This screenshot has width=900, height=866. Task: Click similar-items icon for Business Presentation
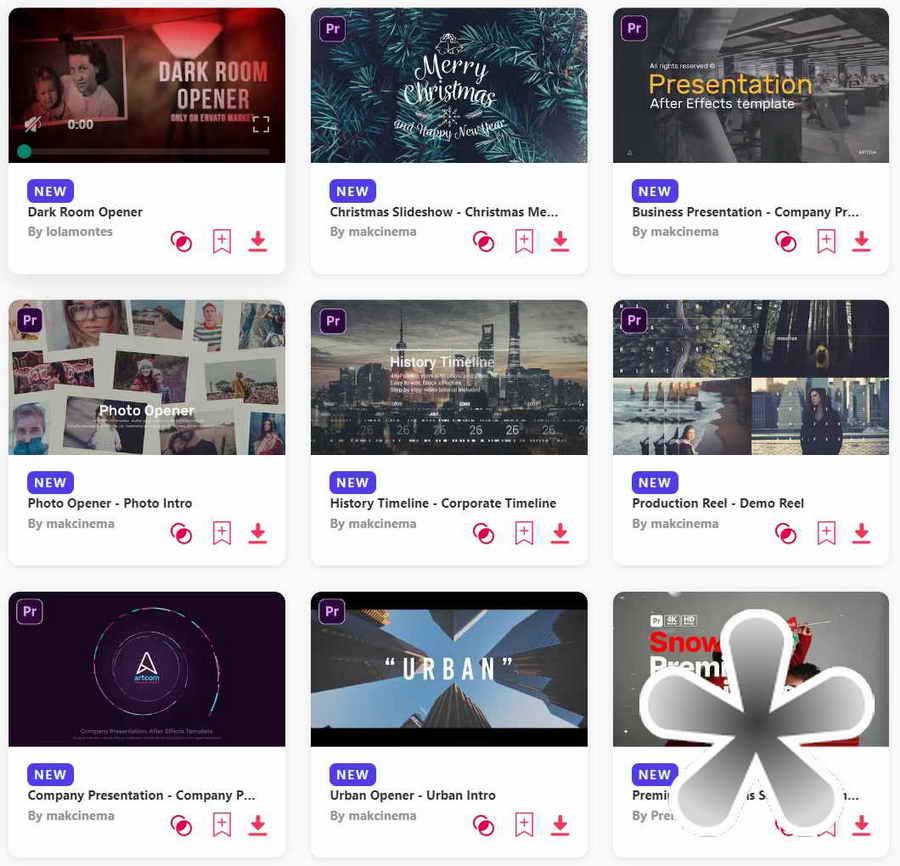tap(785, 242)
